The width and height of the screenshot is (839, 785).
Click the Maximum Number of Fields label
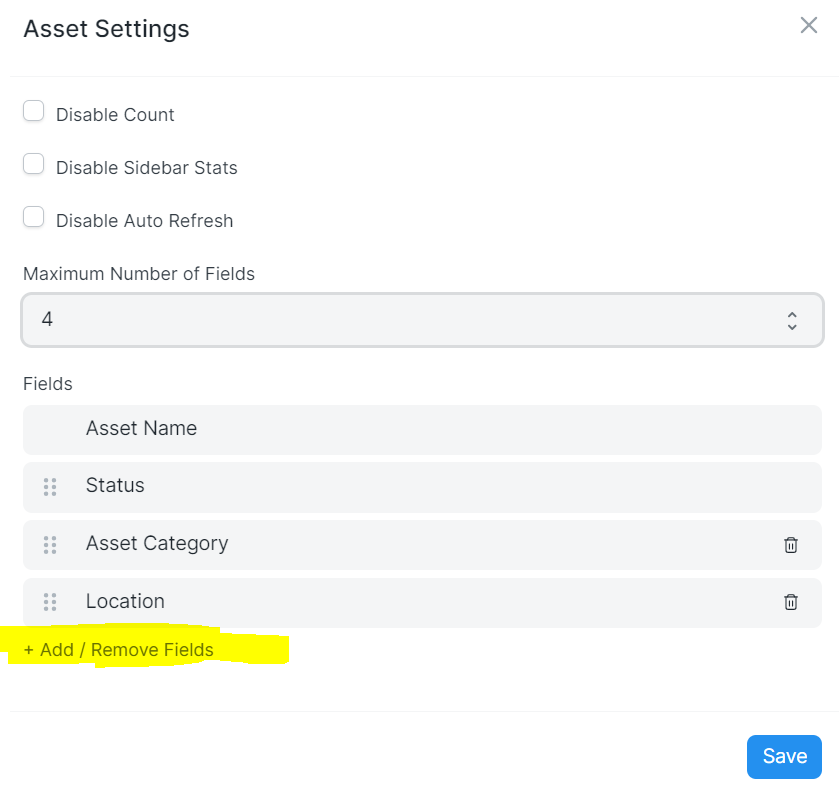tap(139, 273)
